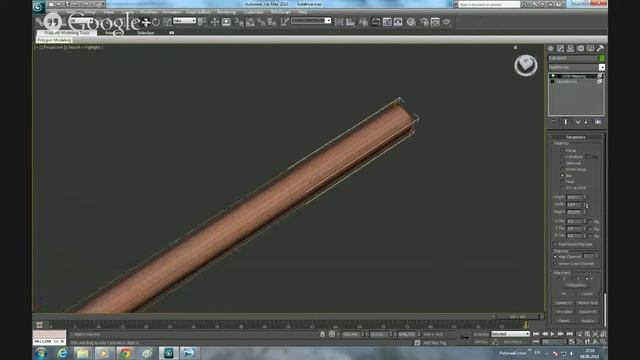This screenshot has height=360, width=640.
Task: Switch to the Selection ribbon tab
Action: [x=146, y=33]
